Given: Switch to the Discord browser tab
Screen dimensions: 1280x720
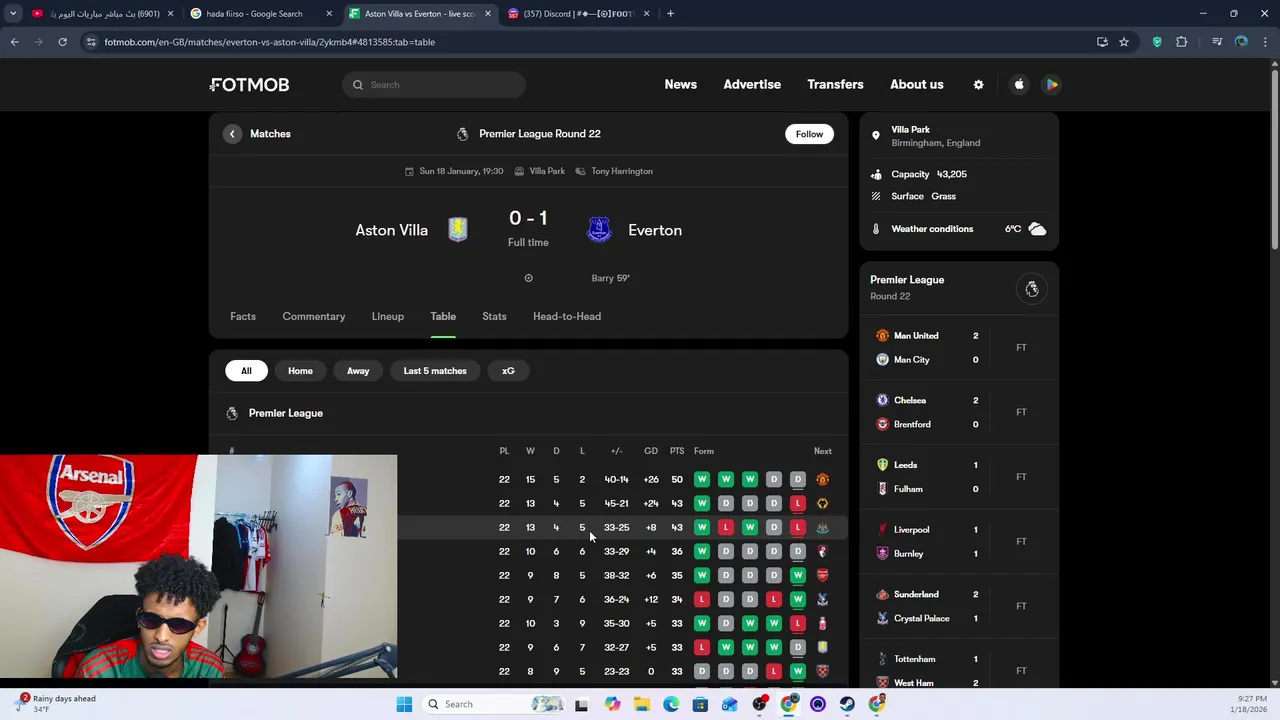Looking at the screenshot, I should click(580, 14).
